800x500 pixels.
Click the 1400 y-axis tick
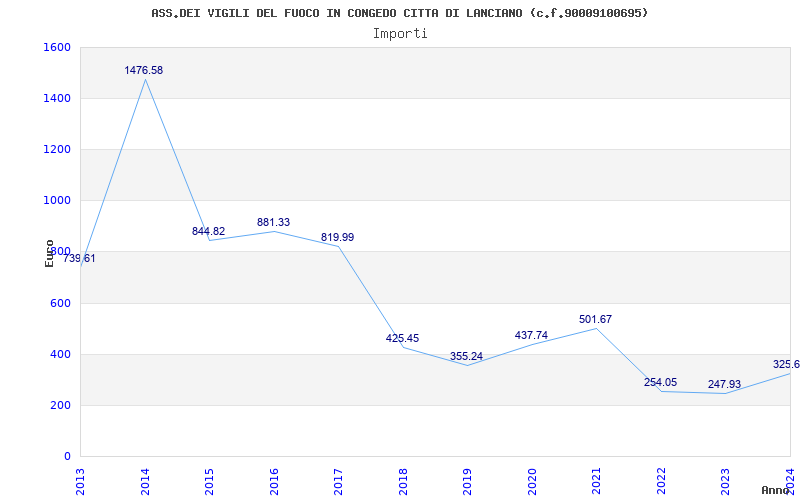click(x=57, y=98)
